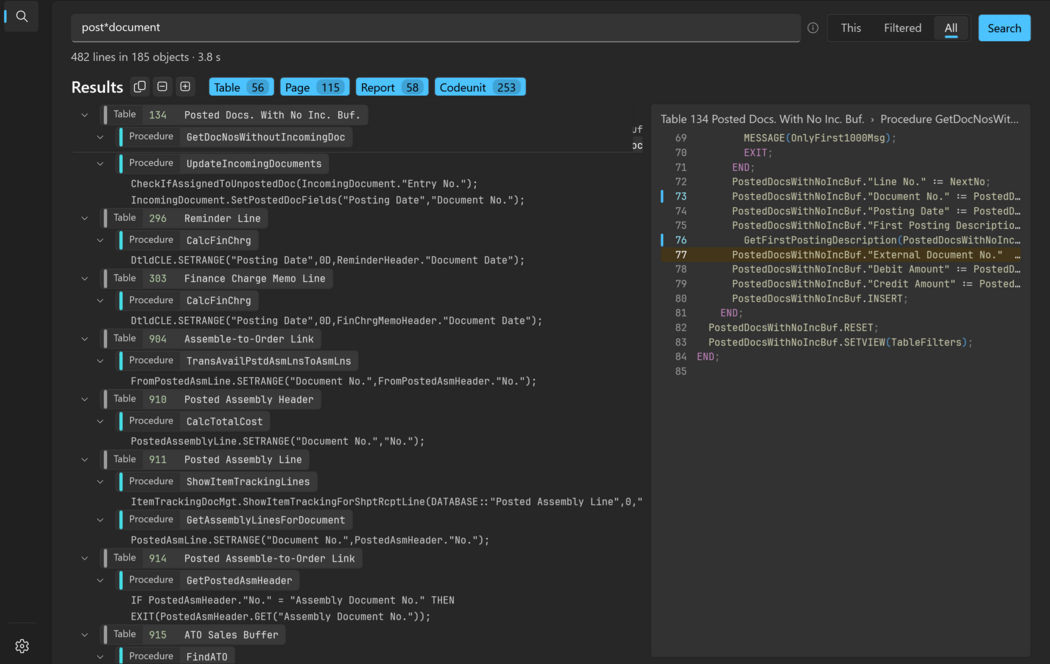Open CalcFinChrg procedure under Reminder Line
Image resolution: width=1050 pixels, height=664 pixels.
click(189, 240)
